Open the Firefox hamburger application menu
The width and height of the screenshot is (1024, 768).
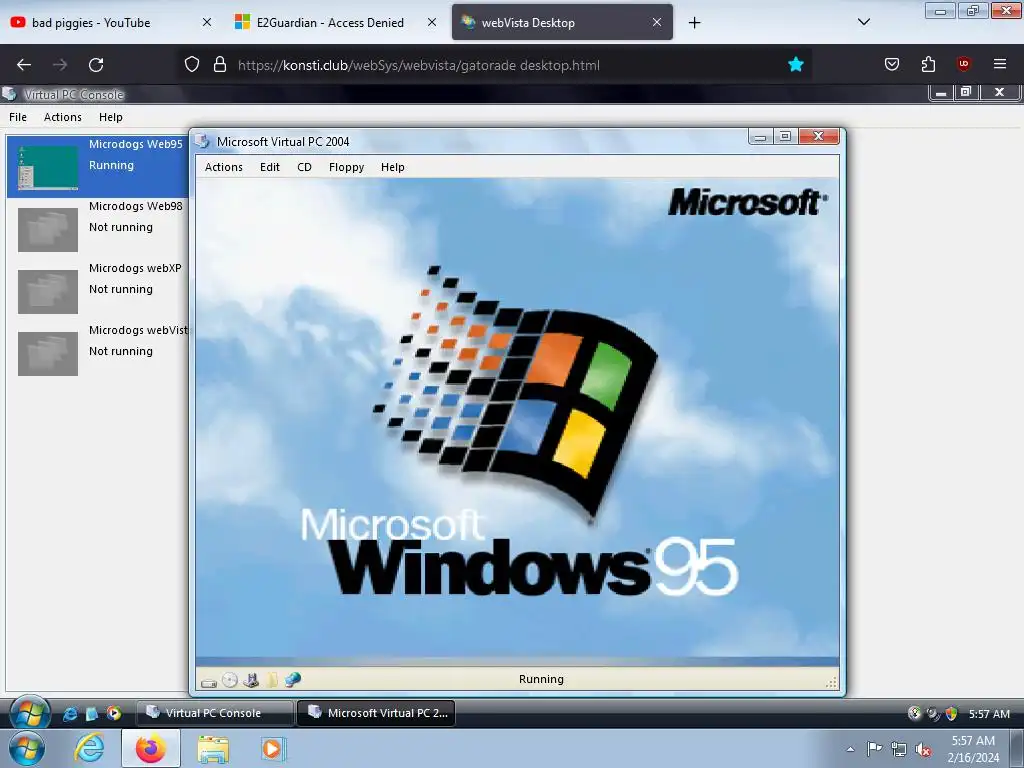coord(1000,64)
